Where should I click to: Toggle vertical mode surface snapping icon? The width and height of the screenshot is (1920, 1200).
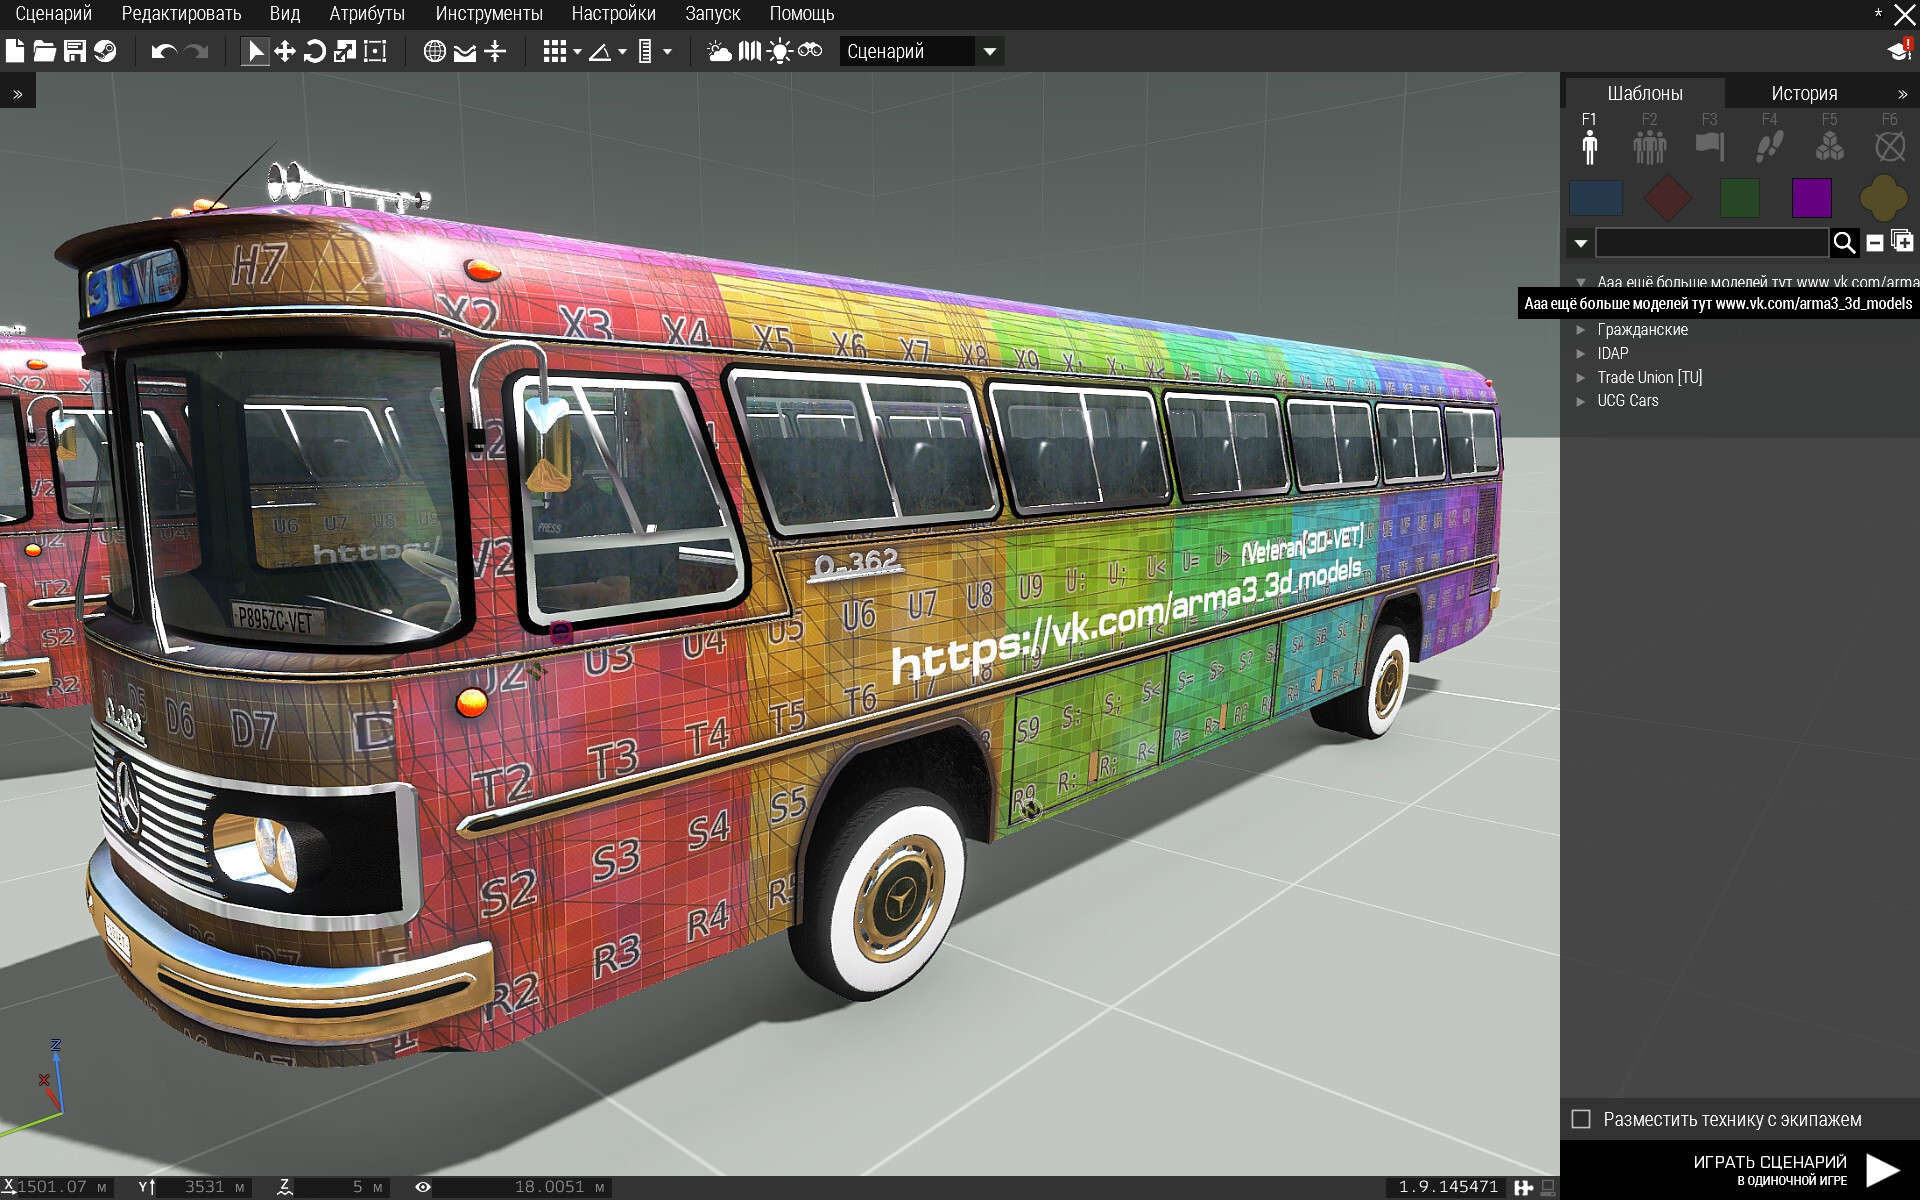coord(495,51)
